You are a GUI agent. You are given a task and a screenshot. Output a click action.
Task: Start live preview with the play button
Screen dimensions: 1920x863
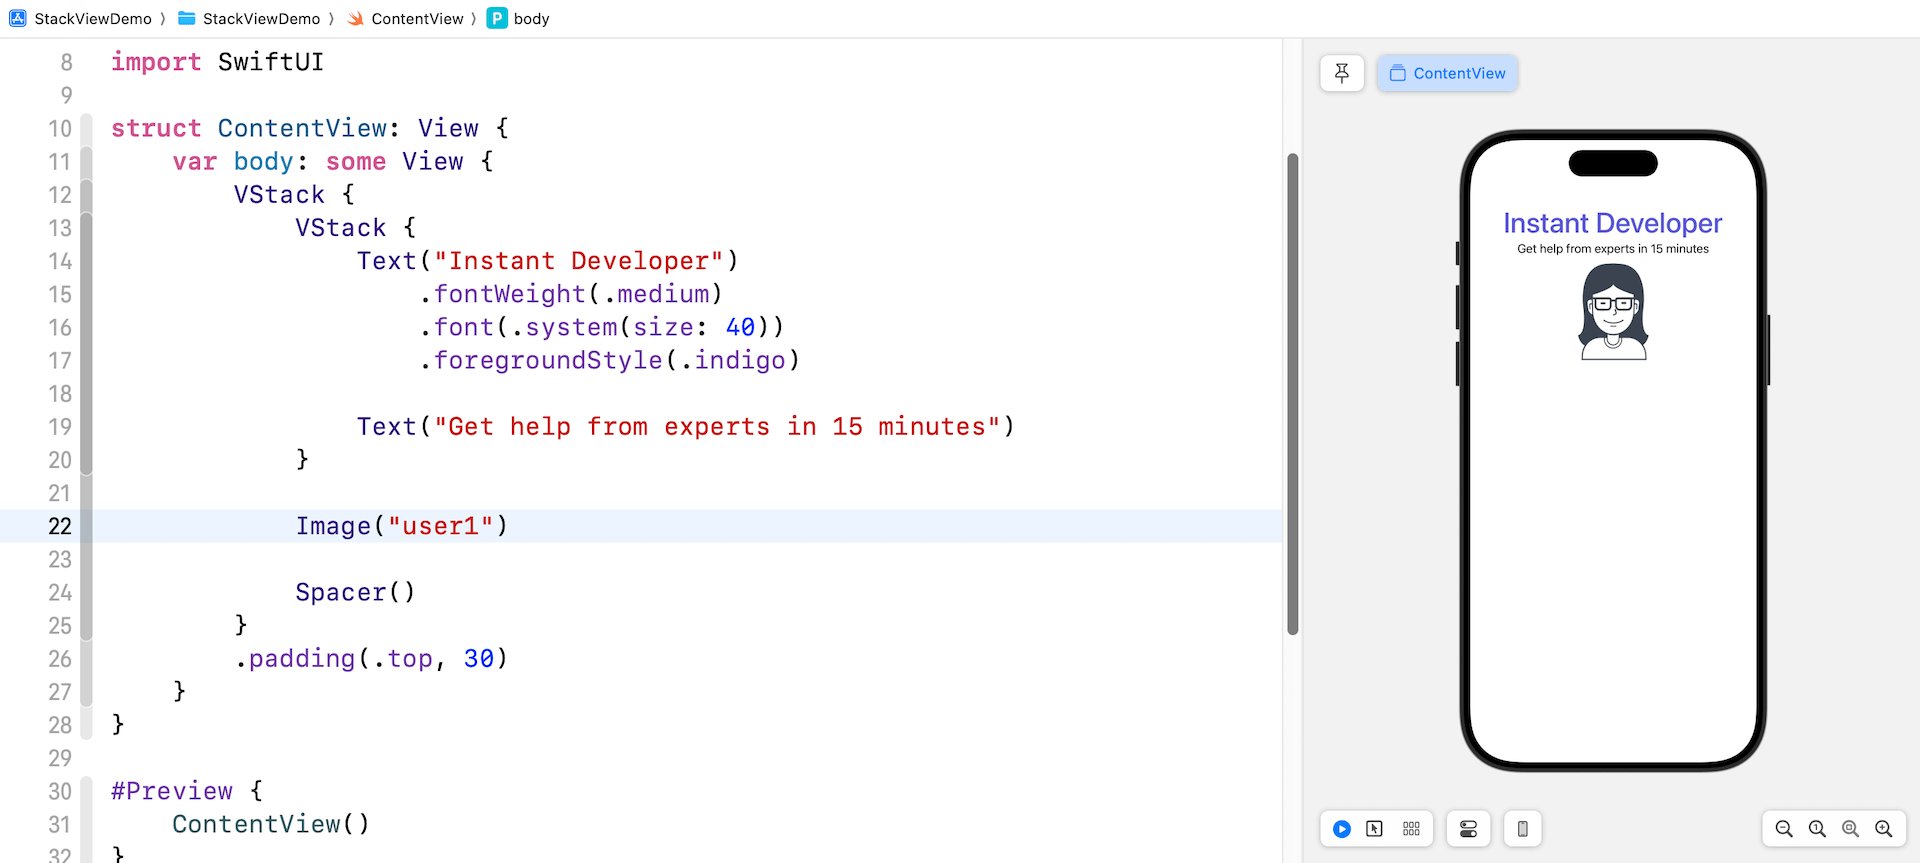click(1342, 829)
